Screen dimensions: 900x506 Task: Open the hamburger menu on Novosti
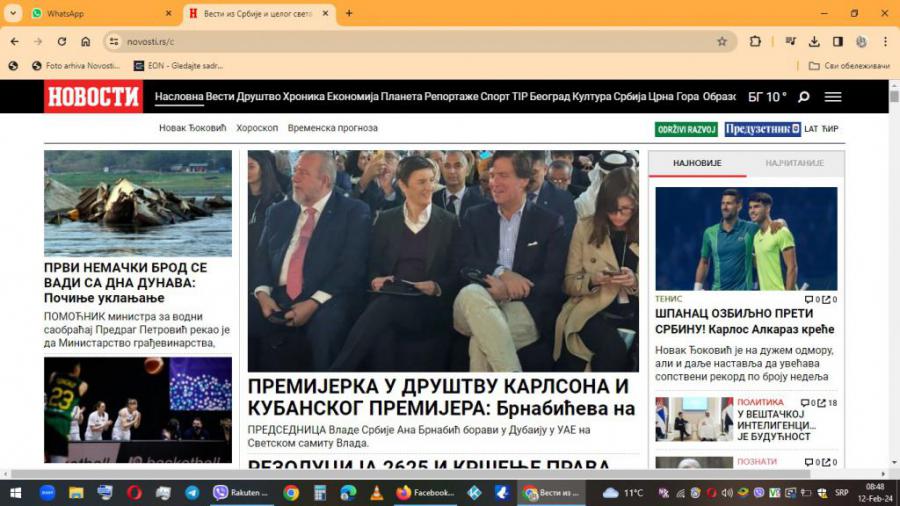coord(833,96)
